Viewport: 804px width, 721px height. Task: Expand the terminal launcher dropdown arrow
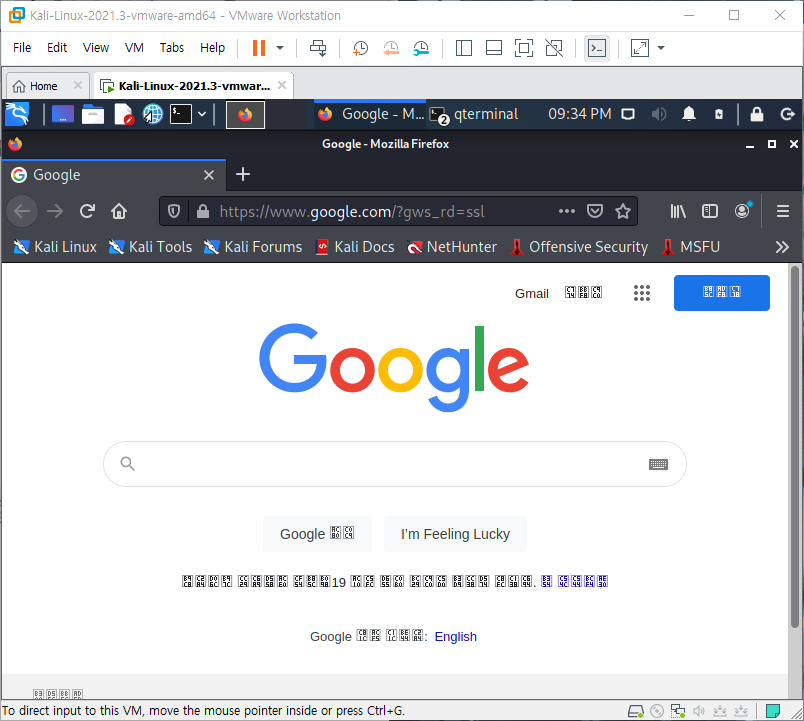202,114
